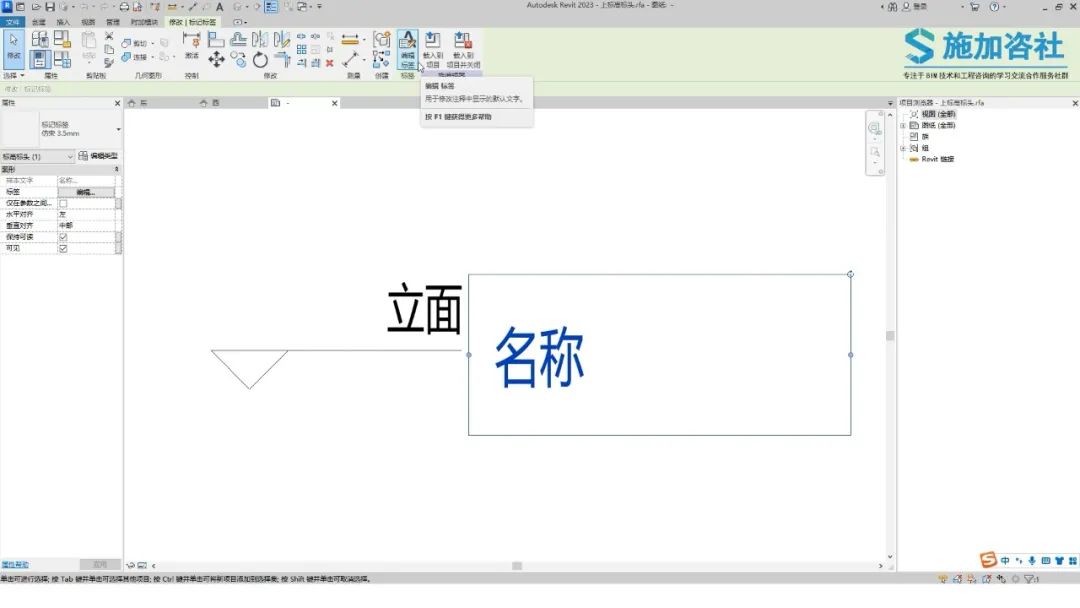Select Families node in Project Browser
1080x608 pixels.
coord(925,136)
